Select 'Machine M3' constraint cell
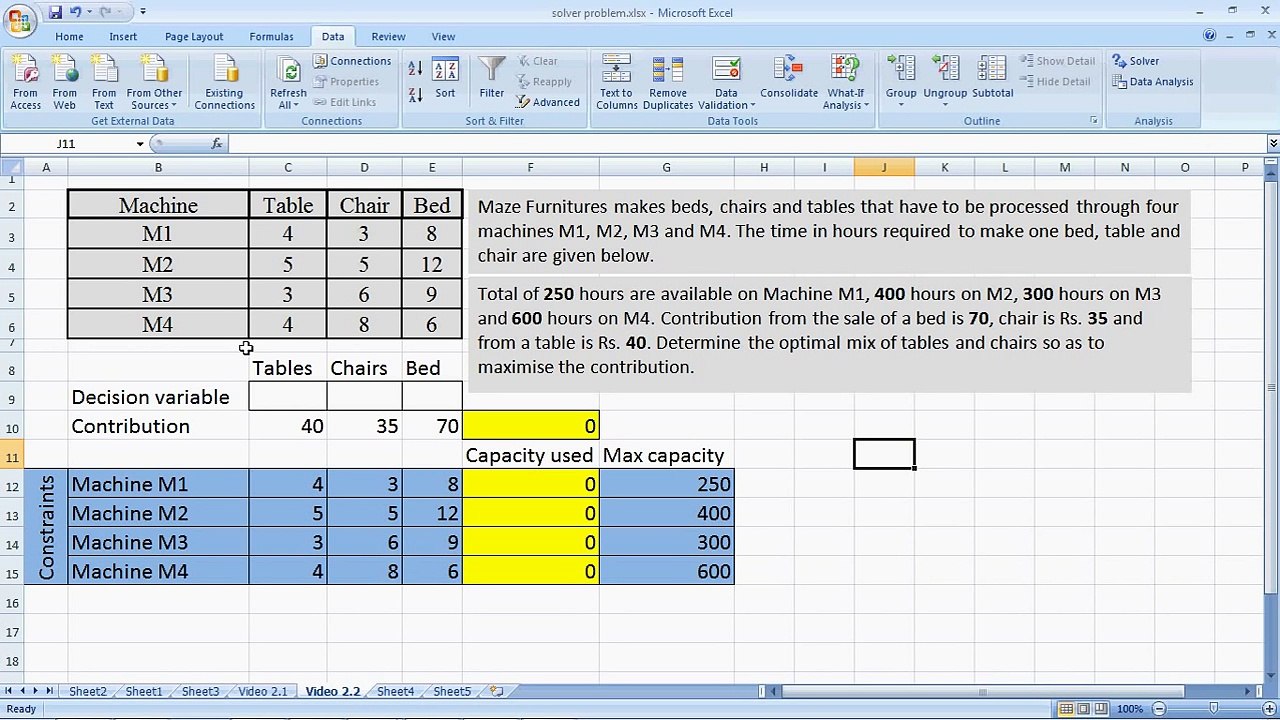1280x720 pixels. [158, 542]
